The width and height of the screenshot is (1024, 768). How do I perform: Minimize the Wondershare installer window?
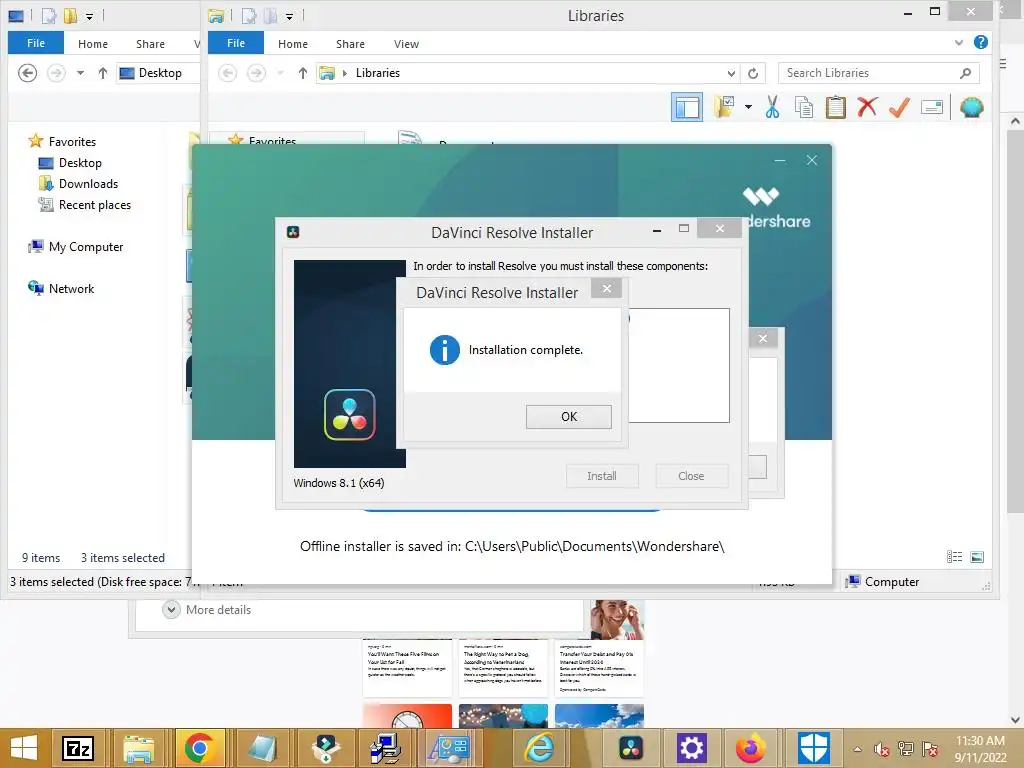coord(780,160)
